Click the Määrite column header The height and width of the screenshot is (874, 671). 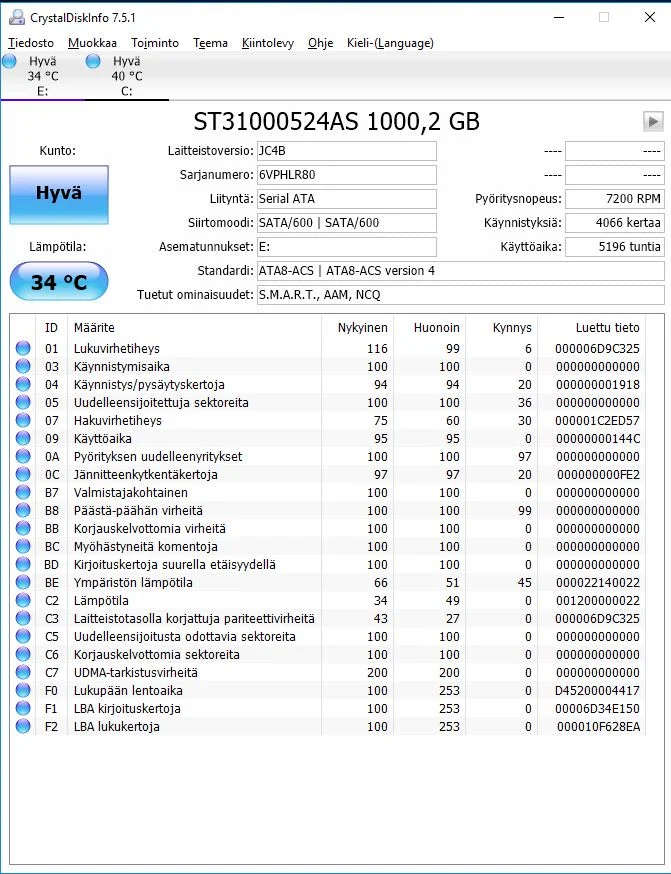pyautogui.click(x=94, y=327)
